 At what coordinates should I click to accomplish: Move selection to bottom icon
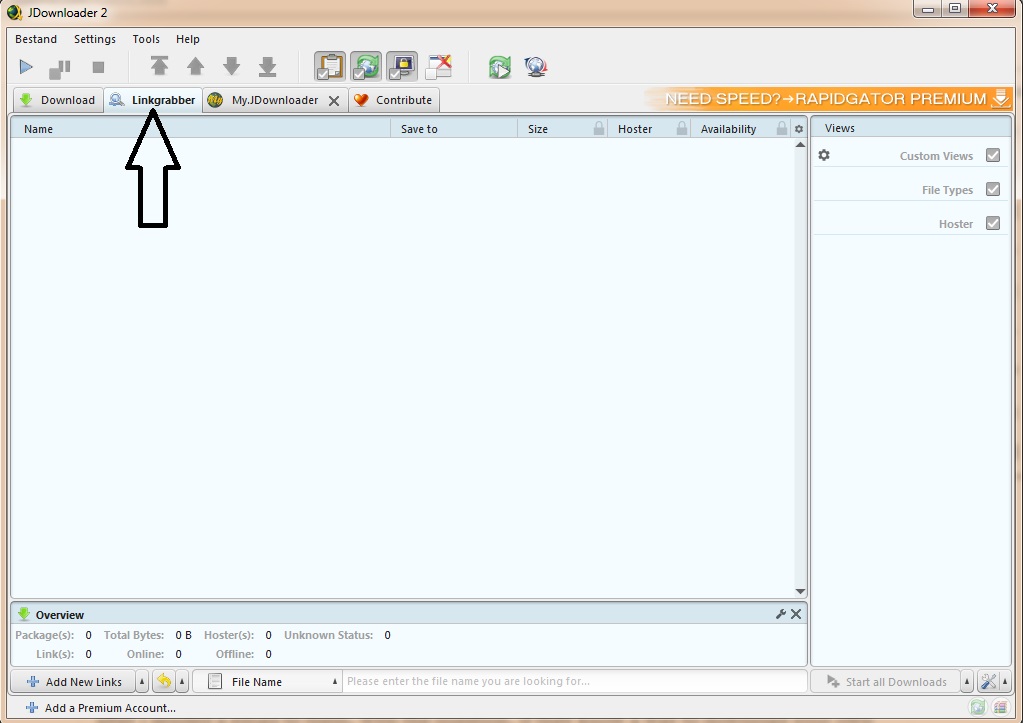(x=267, y=66)
